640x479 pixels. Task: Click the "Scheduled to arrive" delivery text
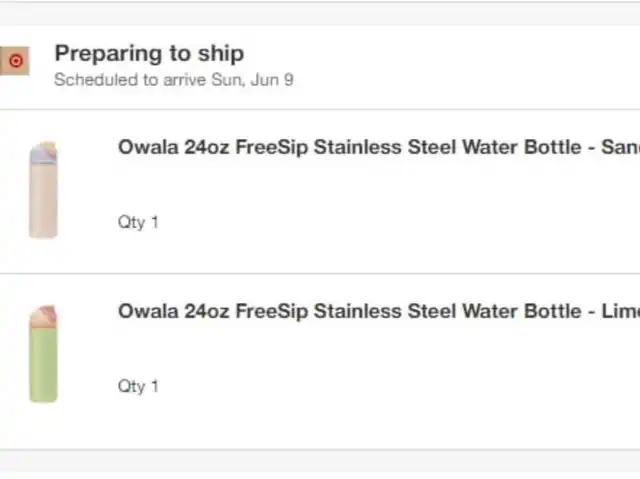point(129,80)
